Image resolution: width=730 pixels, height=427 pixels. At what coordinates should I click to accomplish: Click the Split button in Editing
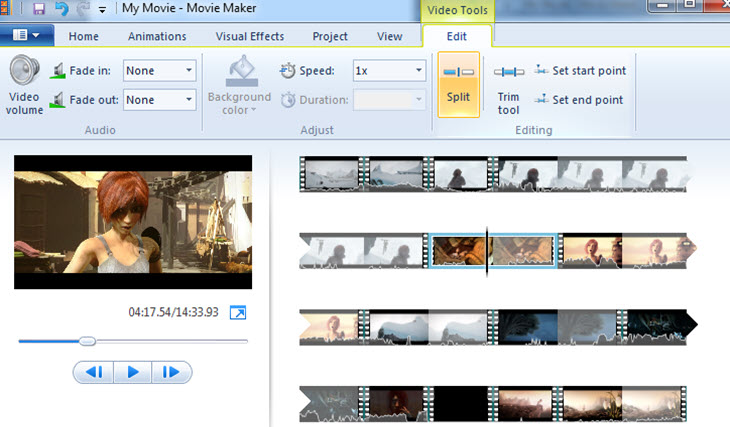point(458,84)
